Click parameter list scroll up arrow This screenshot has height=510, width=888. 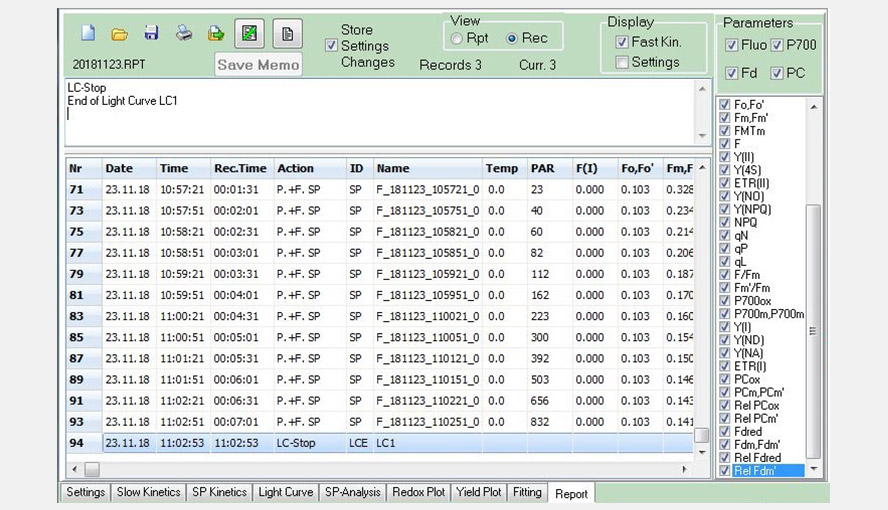(814, 107)
